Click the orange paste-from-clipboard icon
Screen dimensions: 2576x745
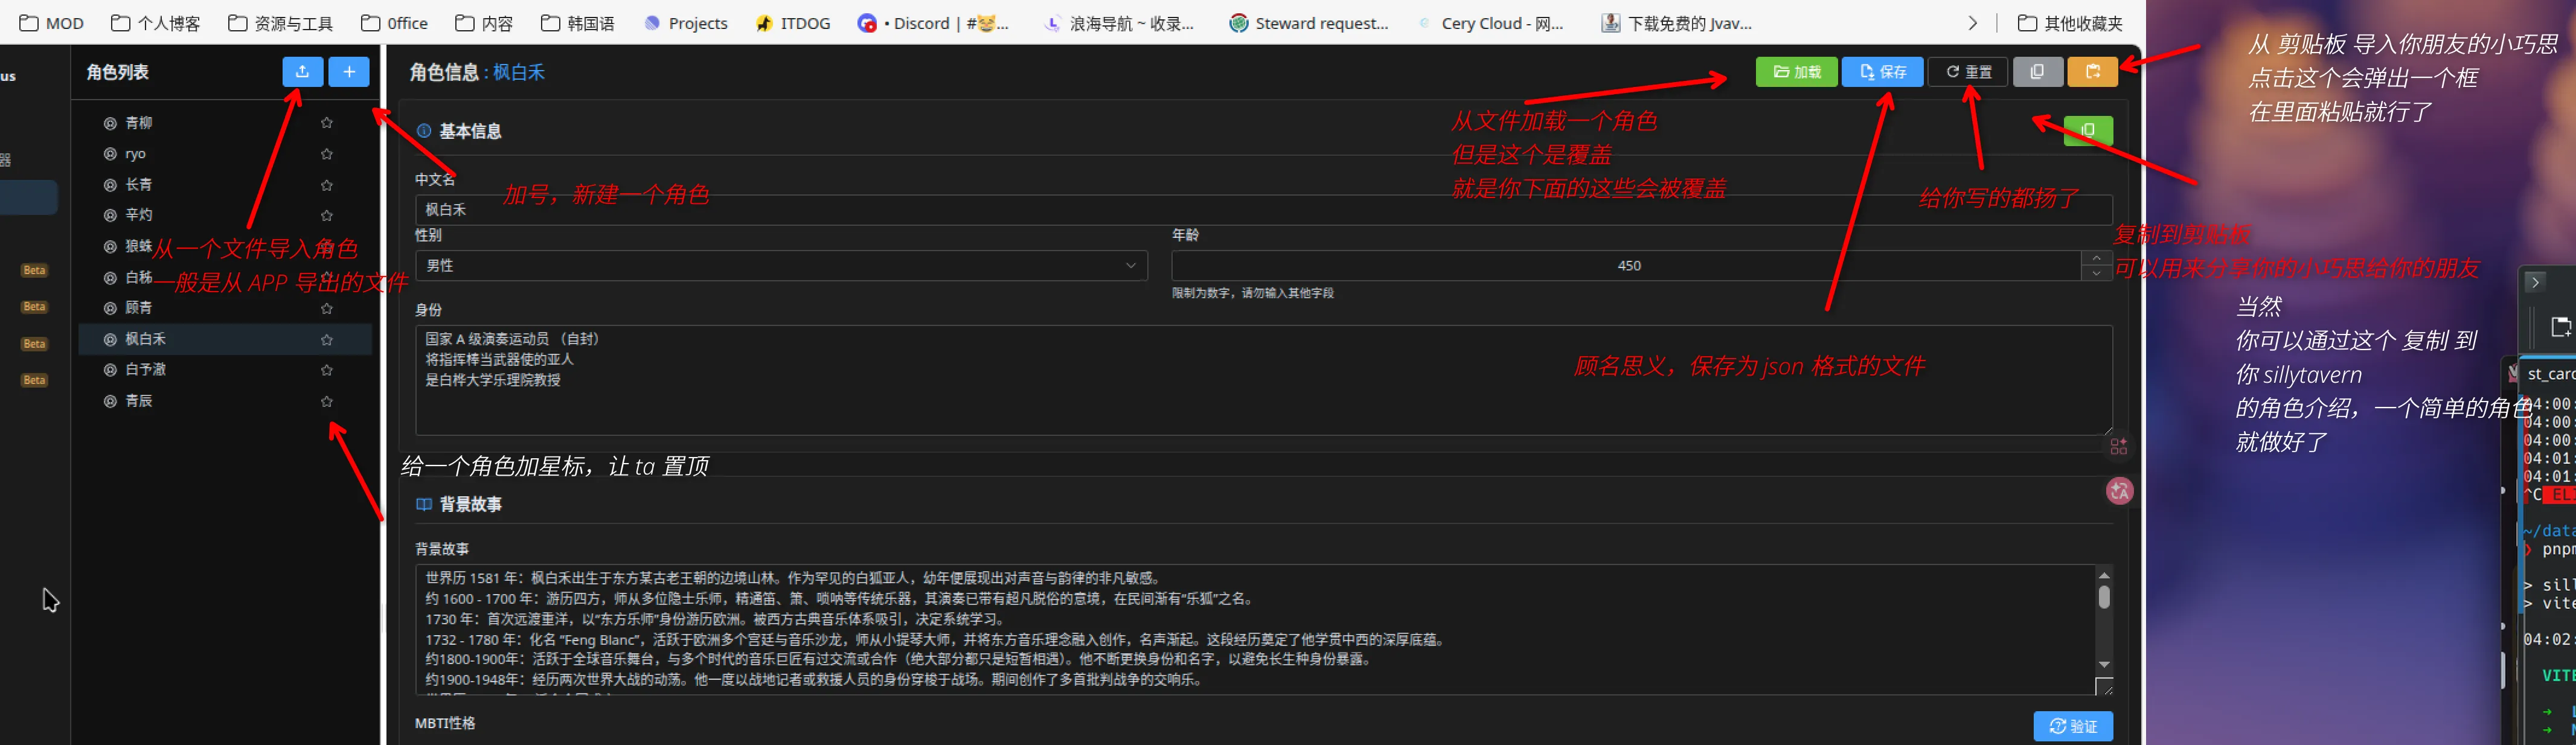pyautogui.click(x=2093, y=72)
